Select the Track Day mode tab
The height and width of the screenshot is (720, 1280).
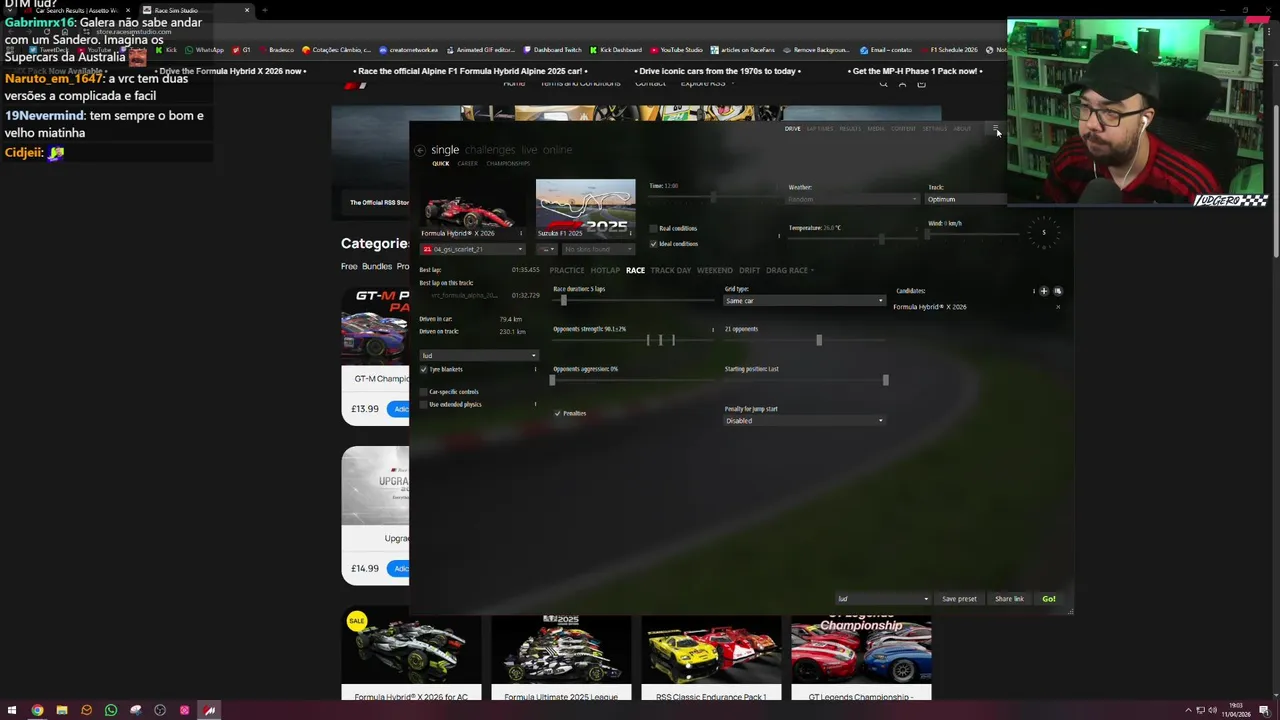pos(671,270)
